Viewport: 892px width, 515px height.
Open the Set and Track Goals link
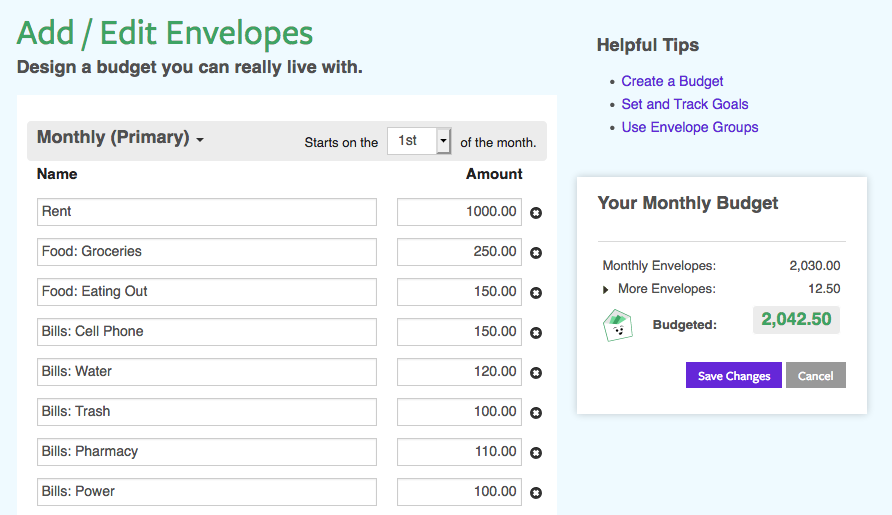(684, 104)
